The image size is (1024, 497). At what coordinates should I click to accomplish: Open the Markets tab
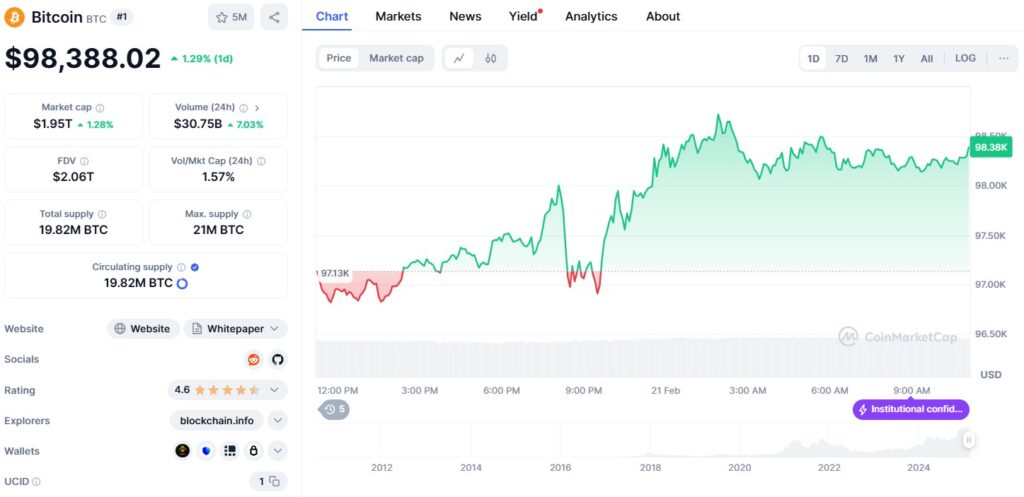click(398, 16)
